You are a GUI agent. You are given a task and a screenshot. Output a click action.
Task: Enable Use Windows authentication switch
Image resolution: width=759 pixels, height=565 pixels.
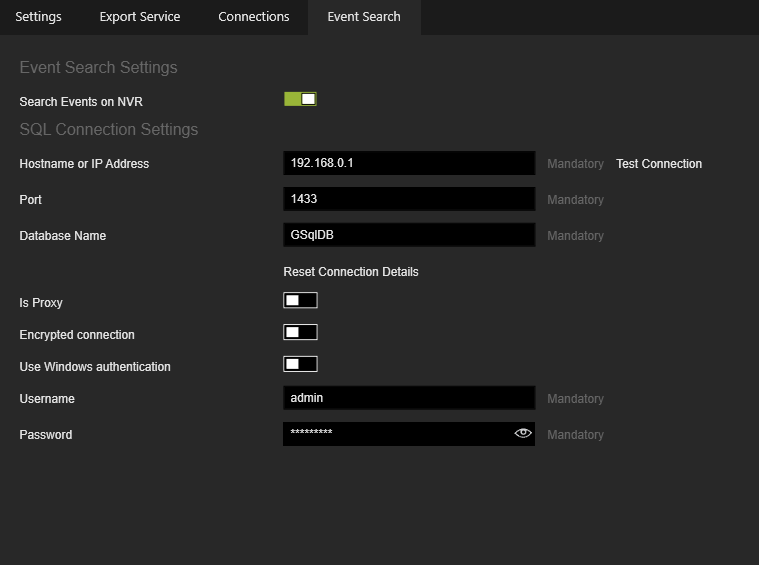click(x=300, y=364)
